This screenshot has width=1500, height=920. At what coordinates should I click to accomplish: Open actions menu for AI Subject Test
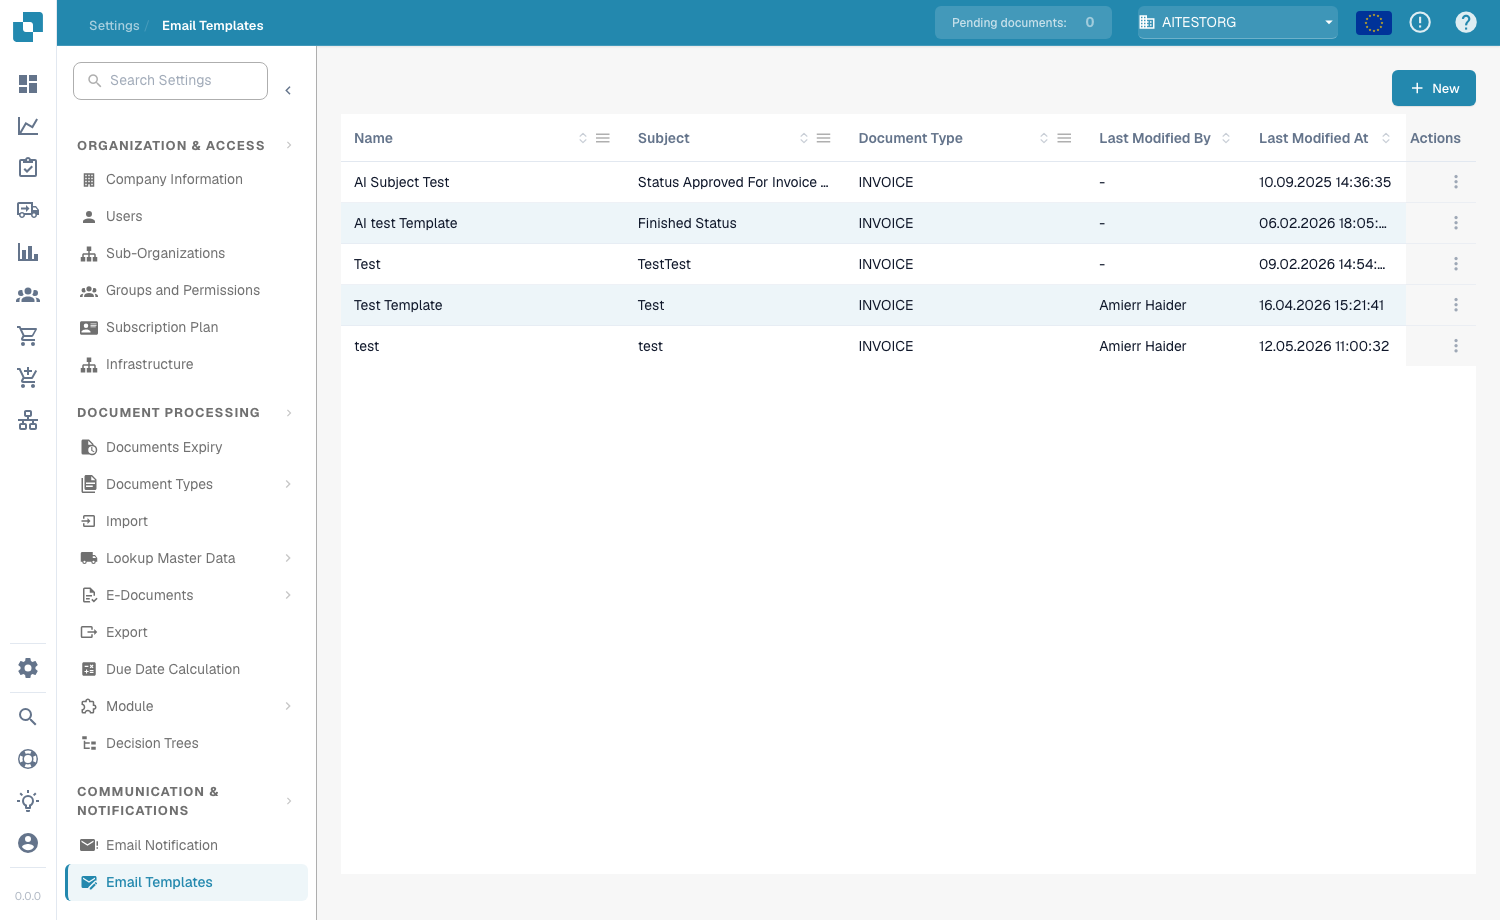[1456, 182]
